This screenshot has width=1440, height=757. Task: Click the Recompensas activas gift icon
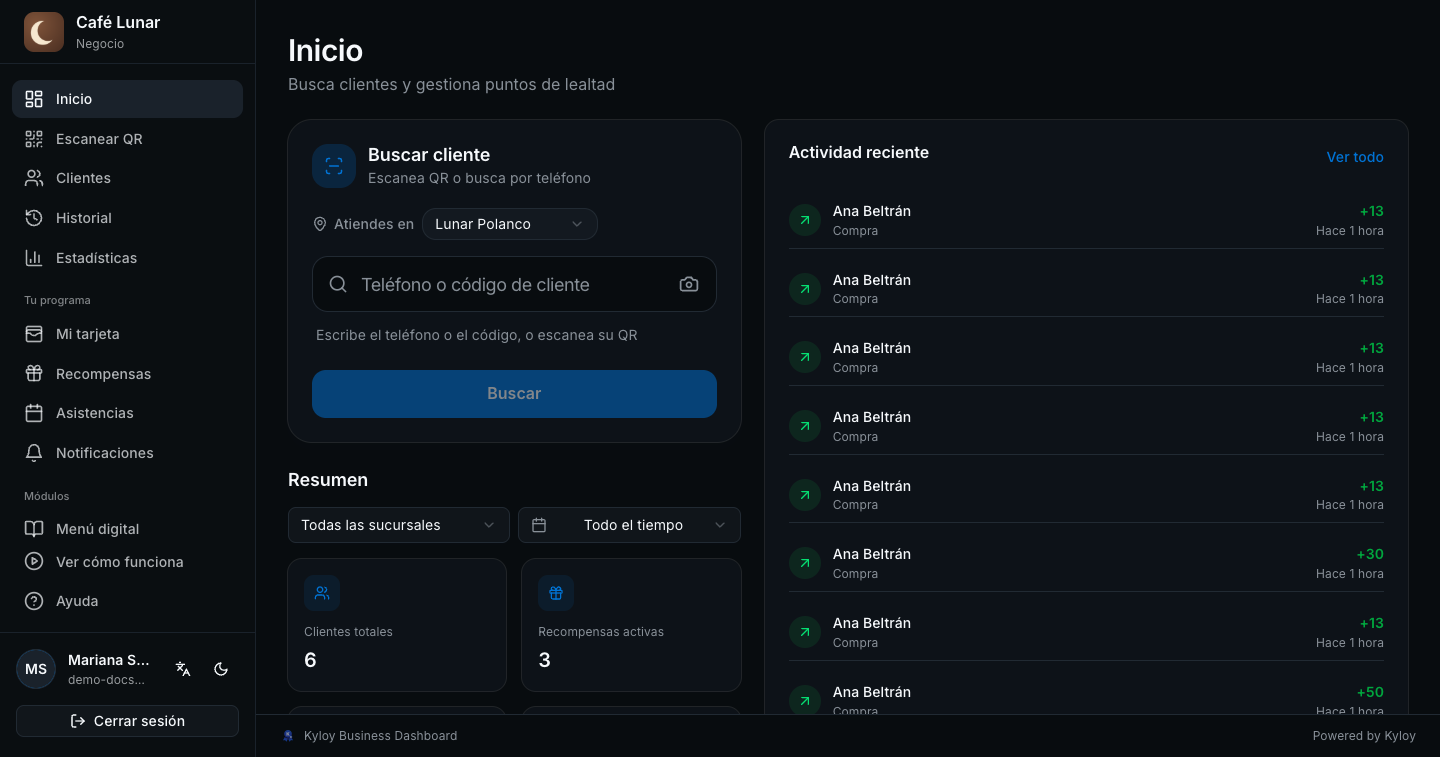point(556,593)
